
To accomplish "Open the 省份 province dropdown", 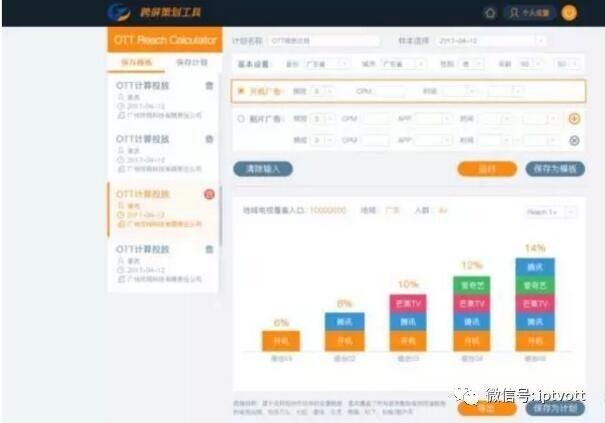I will [326, 64].
